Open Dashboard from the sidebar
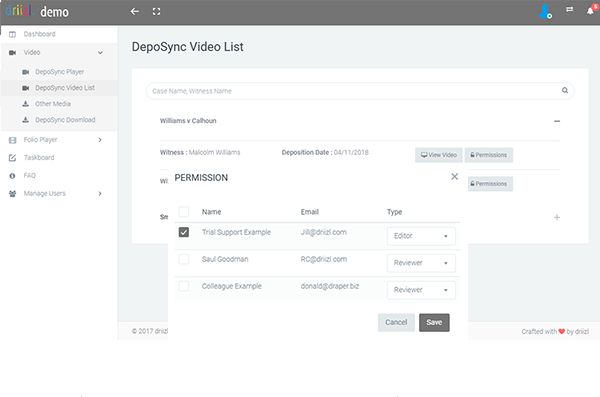This screenshot has width=600, height=397. (39, 34)
